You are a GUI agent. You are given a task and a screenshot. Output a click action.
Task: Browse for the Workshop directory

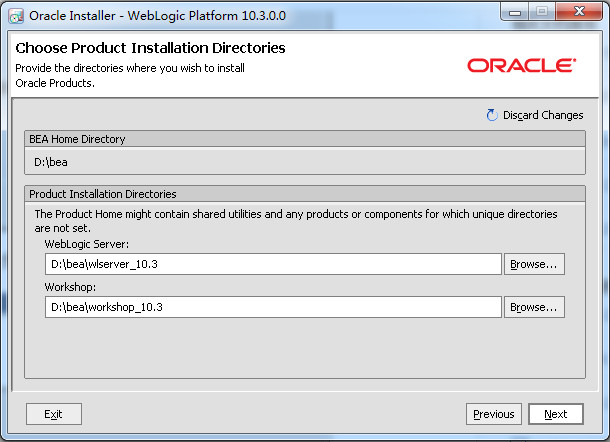[x=534, y=307]
